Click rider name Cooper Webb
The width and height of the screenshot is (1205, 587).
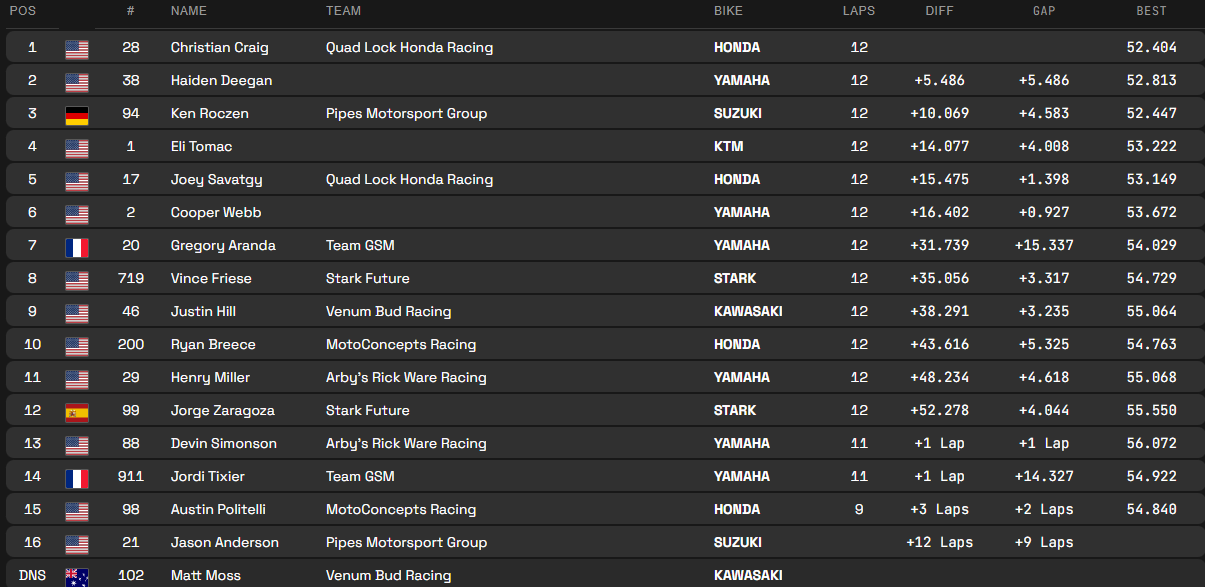pos(215,212)
